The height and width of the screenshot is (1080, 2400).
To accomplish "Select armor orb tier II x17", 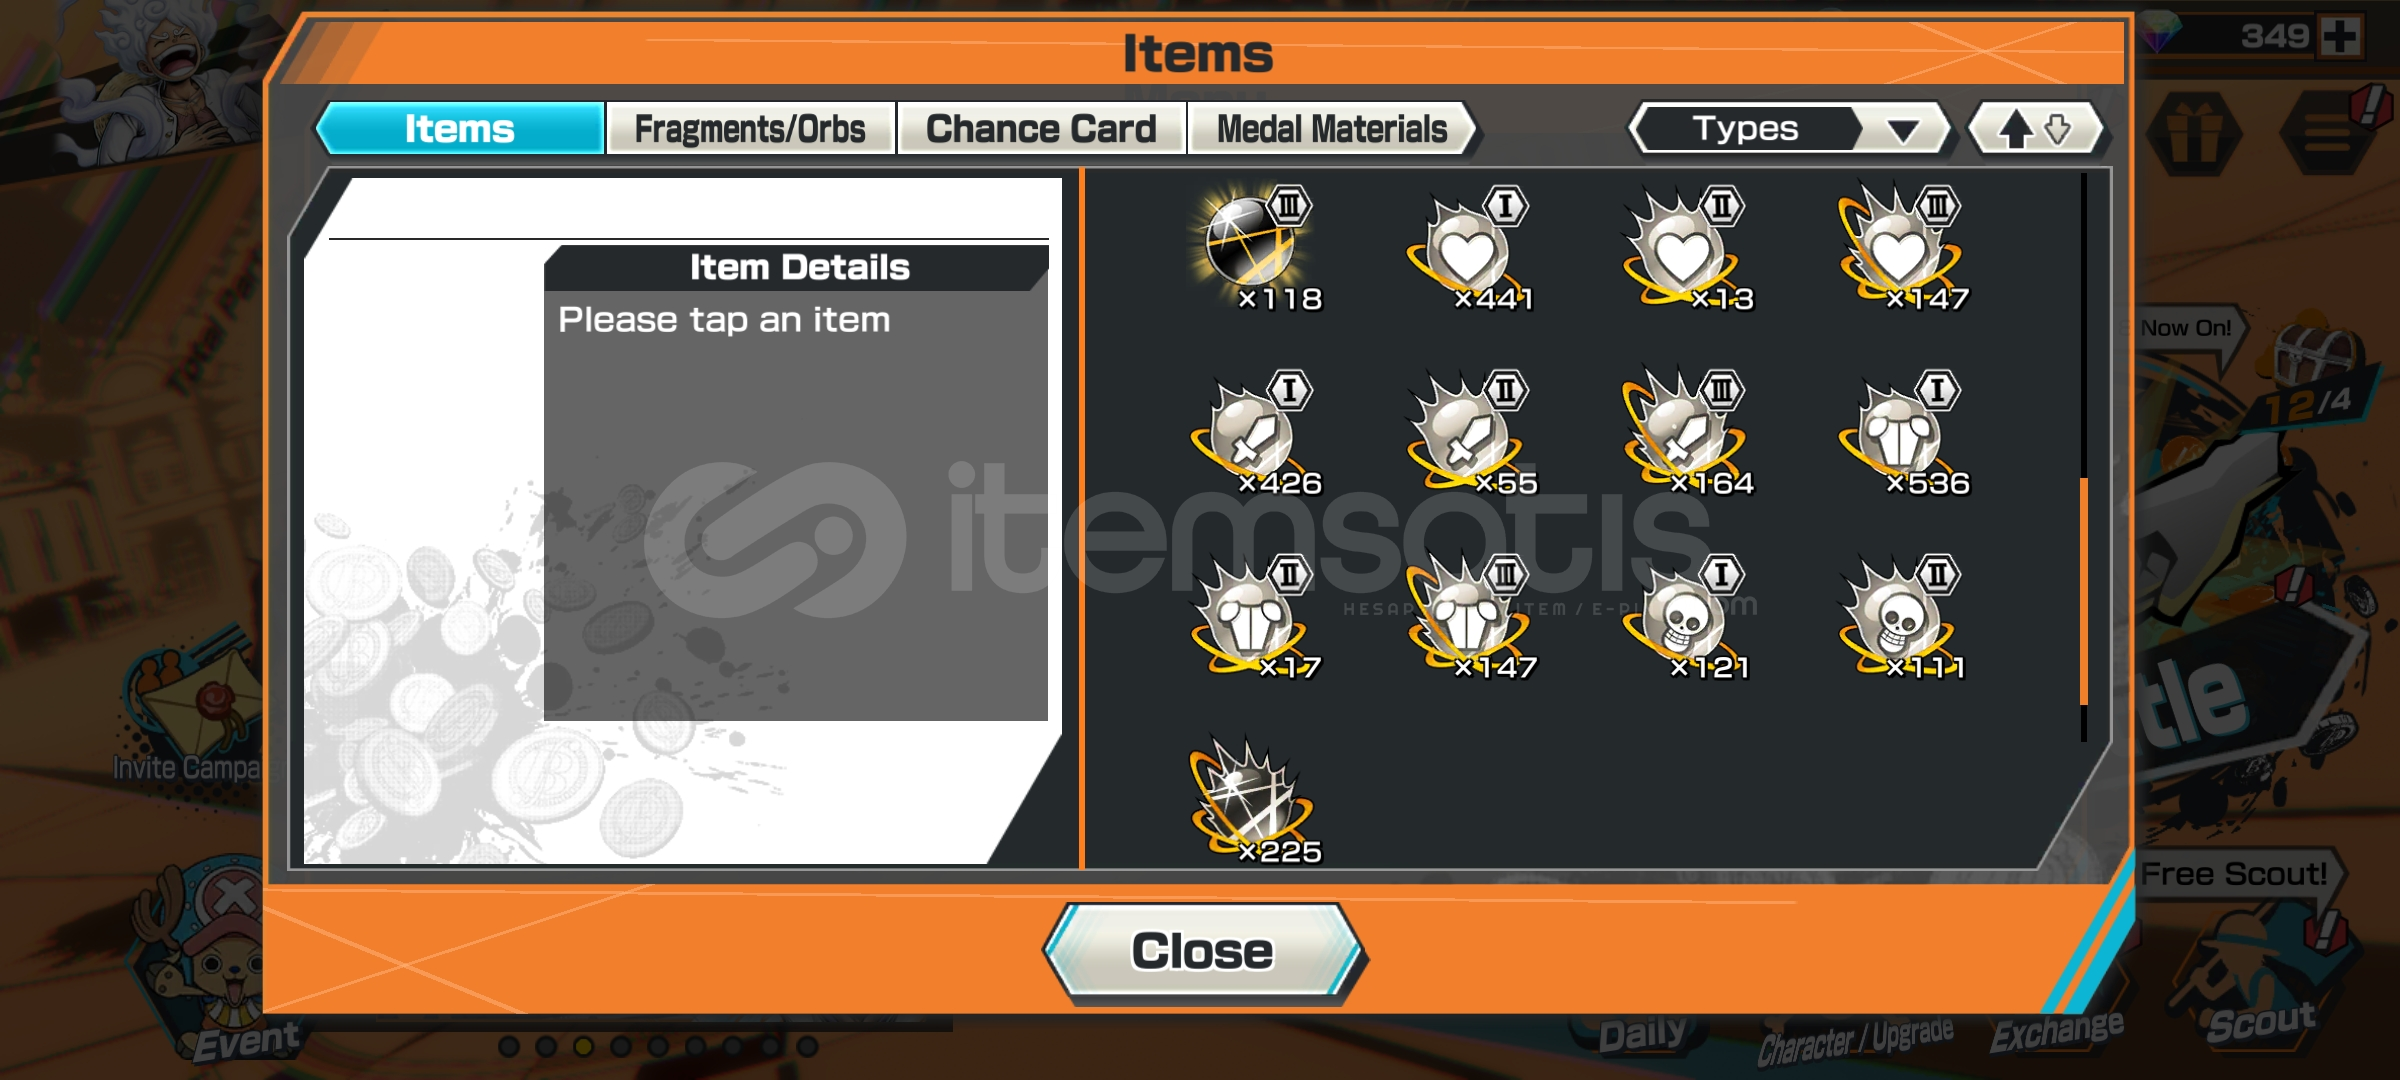I will (1256, 616).
